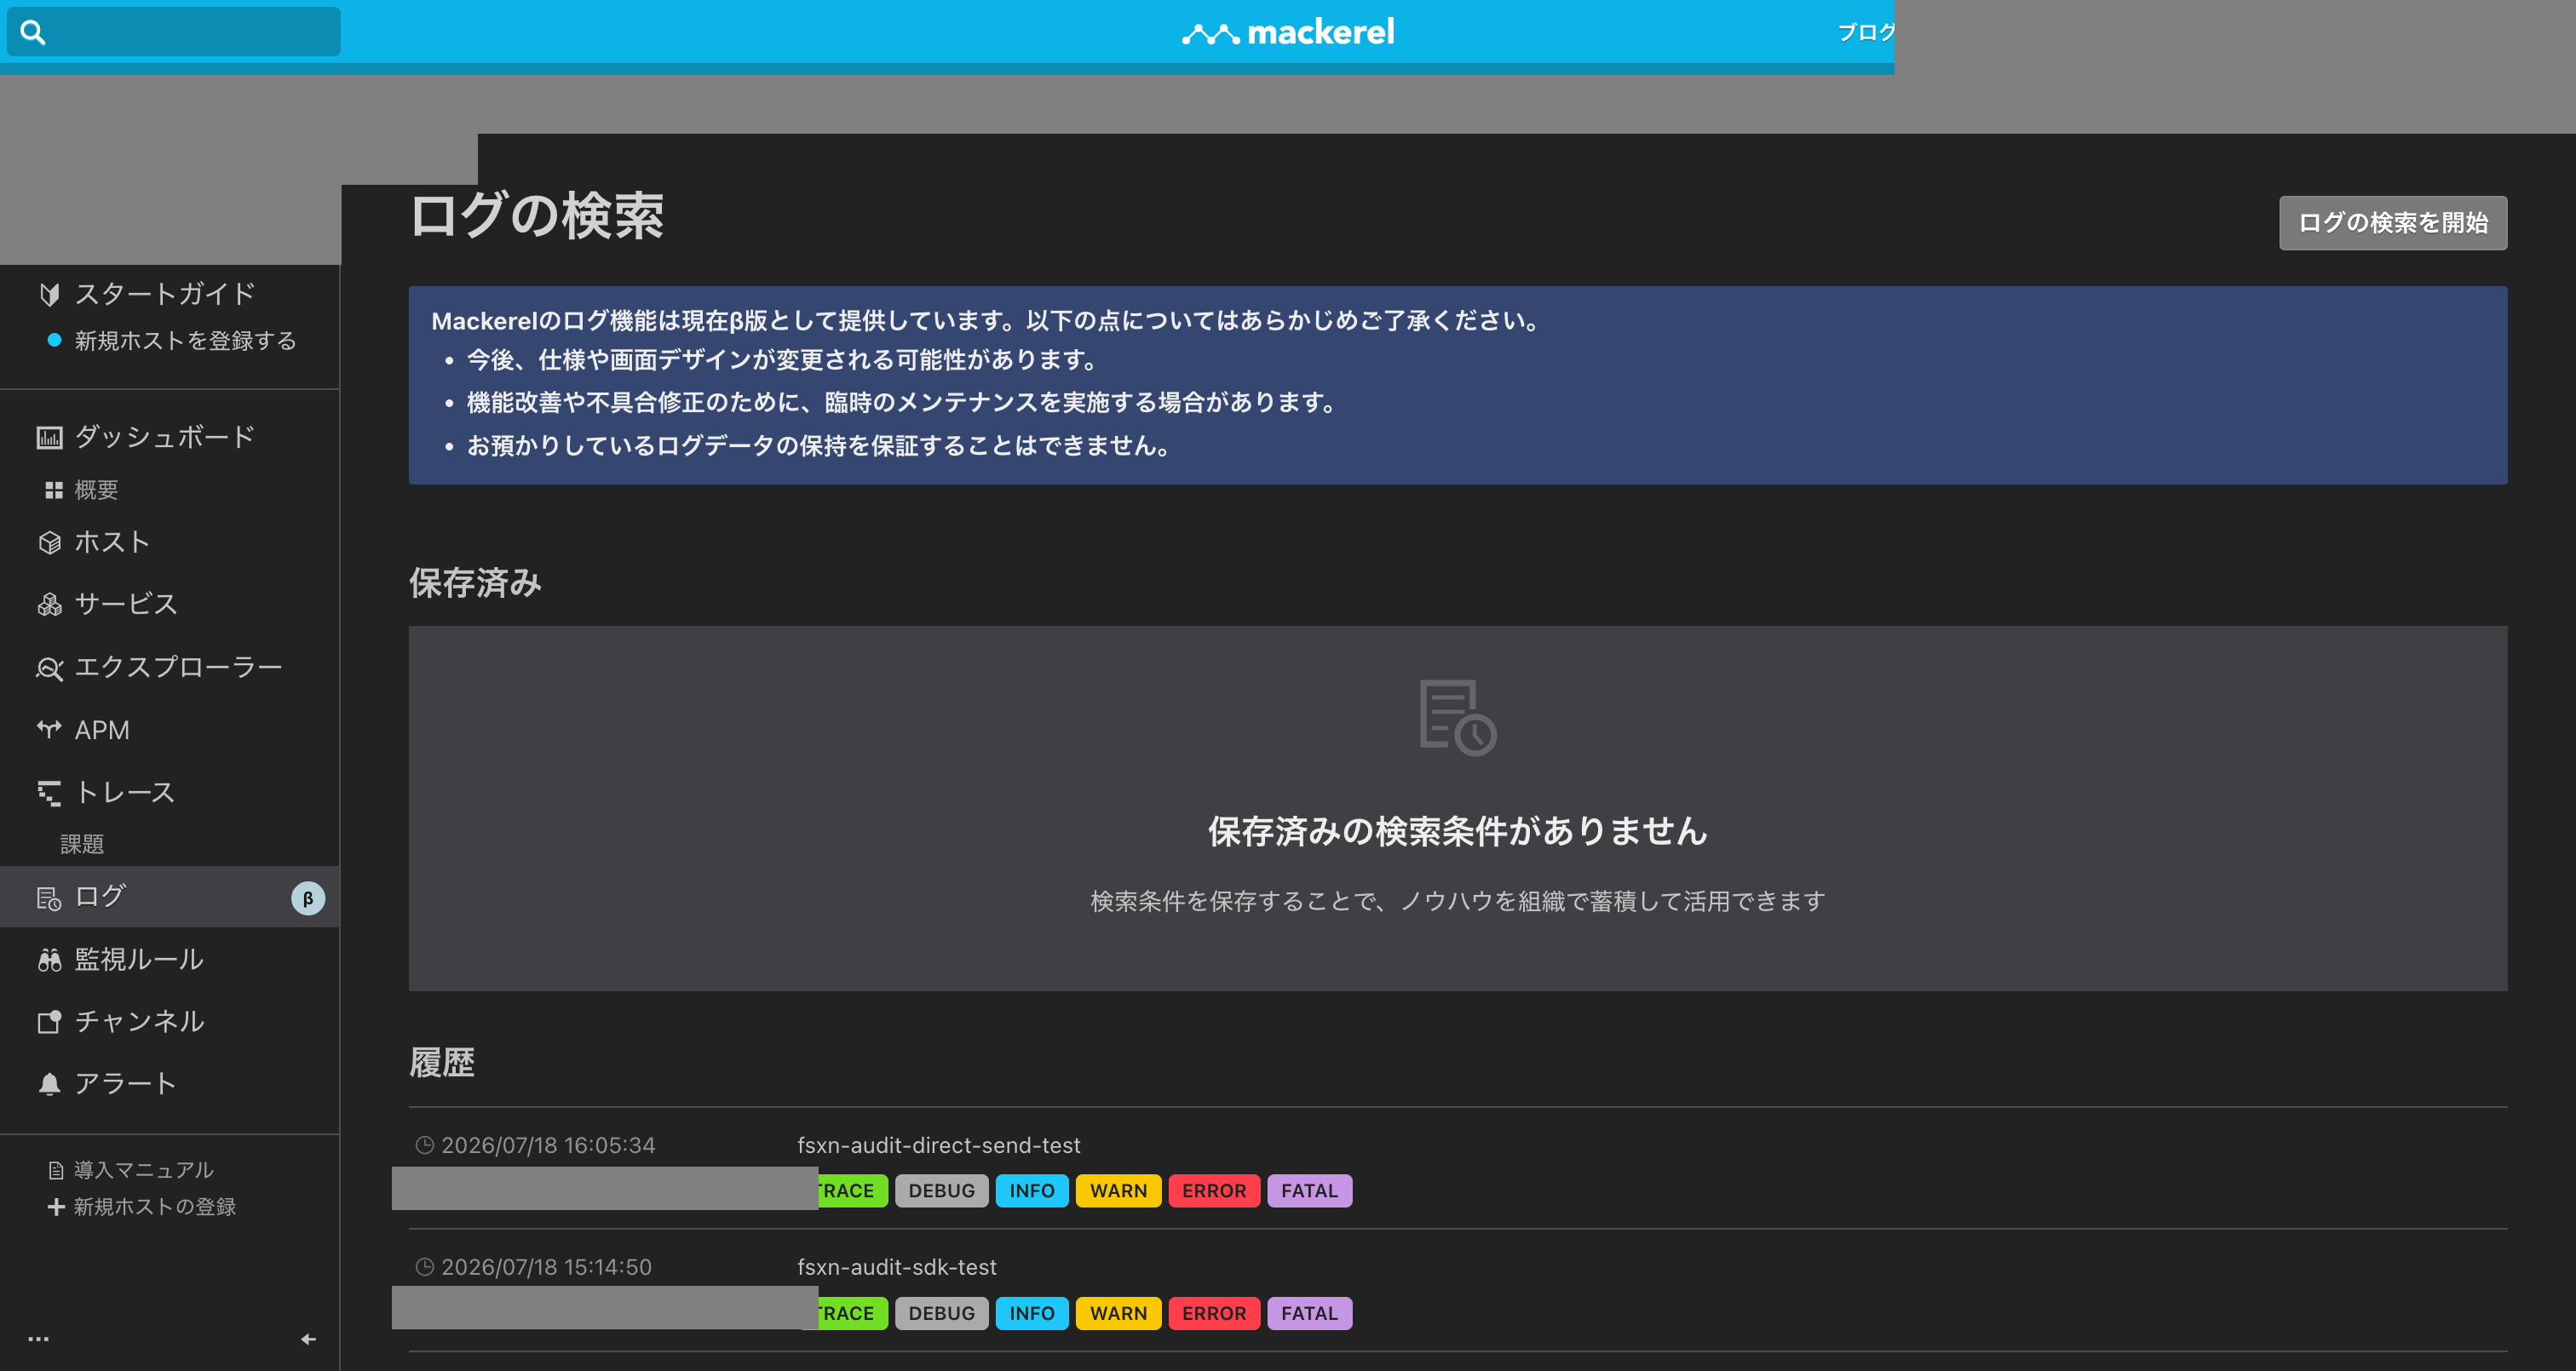The height and width of the screenshot is (1371, 2576).
Task: Click the サービス icon in sidebar
Action: click(49, 605)
